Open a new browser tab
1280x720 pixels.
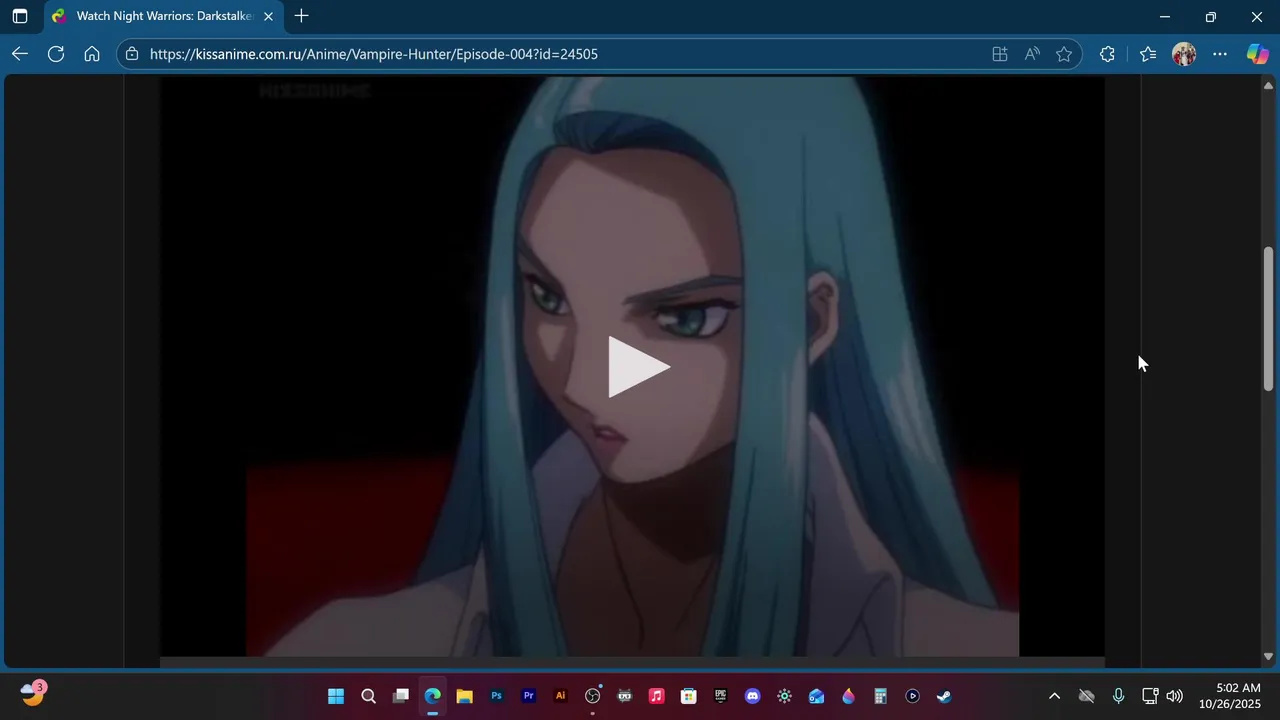302,16
